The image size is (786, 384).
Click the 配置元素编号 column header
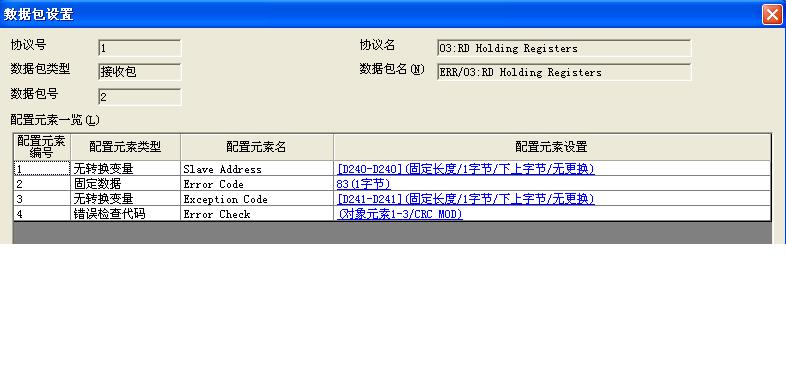(42, 147)
